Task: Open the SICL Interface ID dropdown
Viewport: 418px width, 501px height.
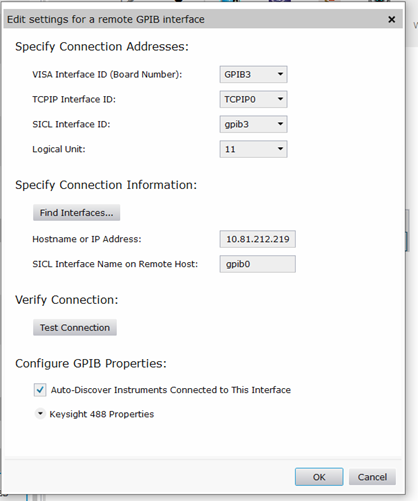Action: [x=253, y=124]
